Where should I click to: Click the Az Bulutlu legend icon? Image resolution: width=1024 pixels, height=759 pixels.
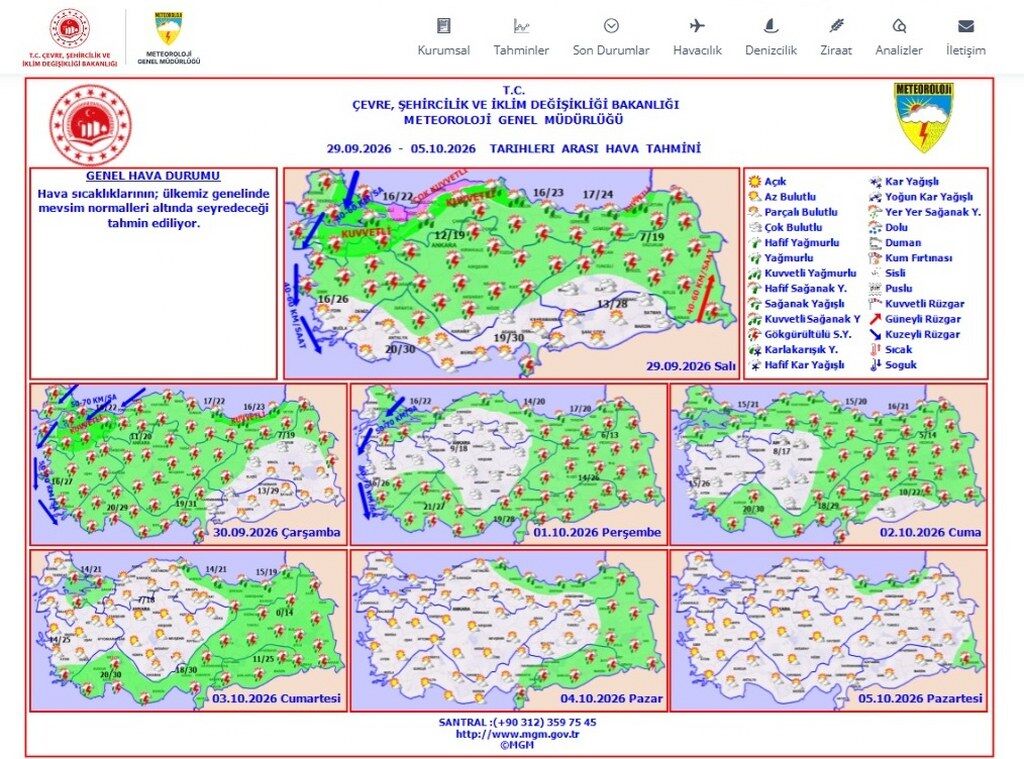(755, 197)
